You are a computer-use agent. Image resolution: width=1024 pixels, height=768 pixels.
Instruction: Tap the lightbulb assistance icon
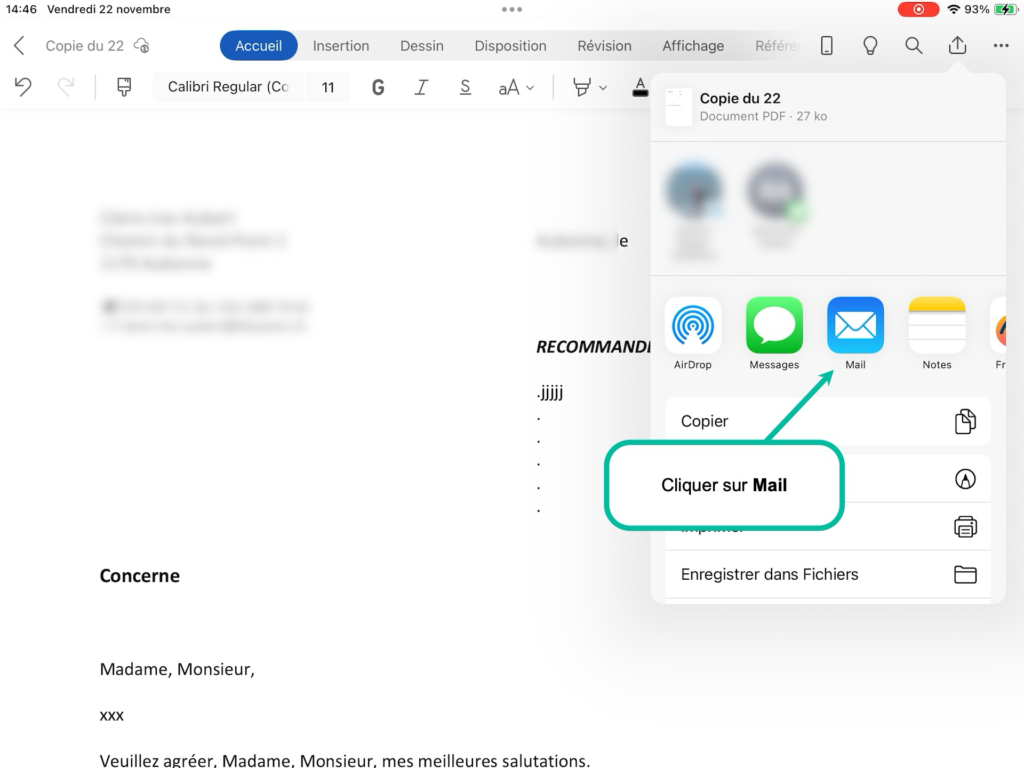[x=870, y=46]
